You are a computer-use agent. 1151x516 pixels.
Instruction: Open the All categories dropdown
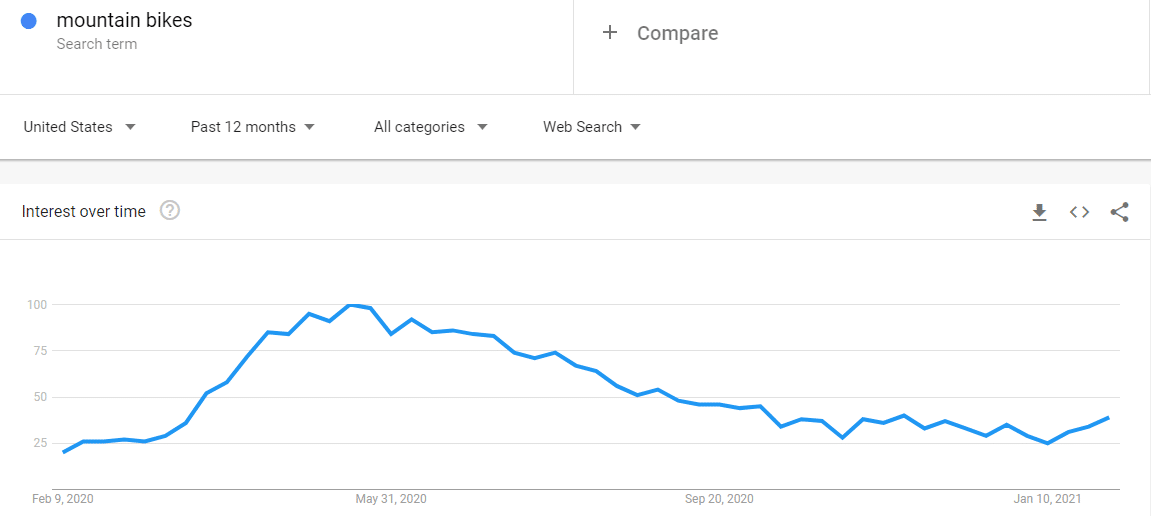point(430,127)
